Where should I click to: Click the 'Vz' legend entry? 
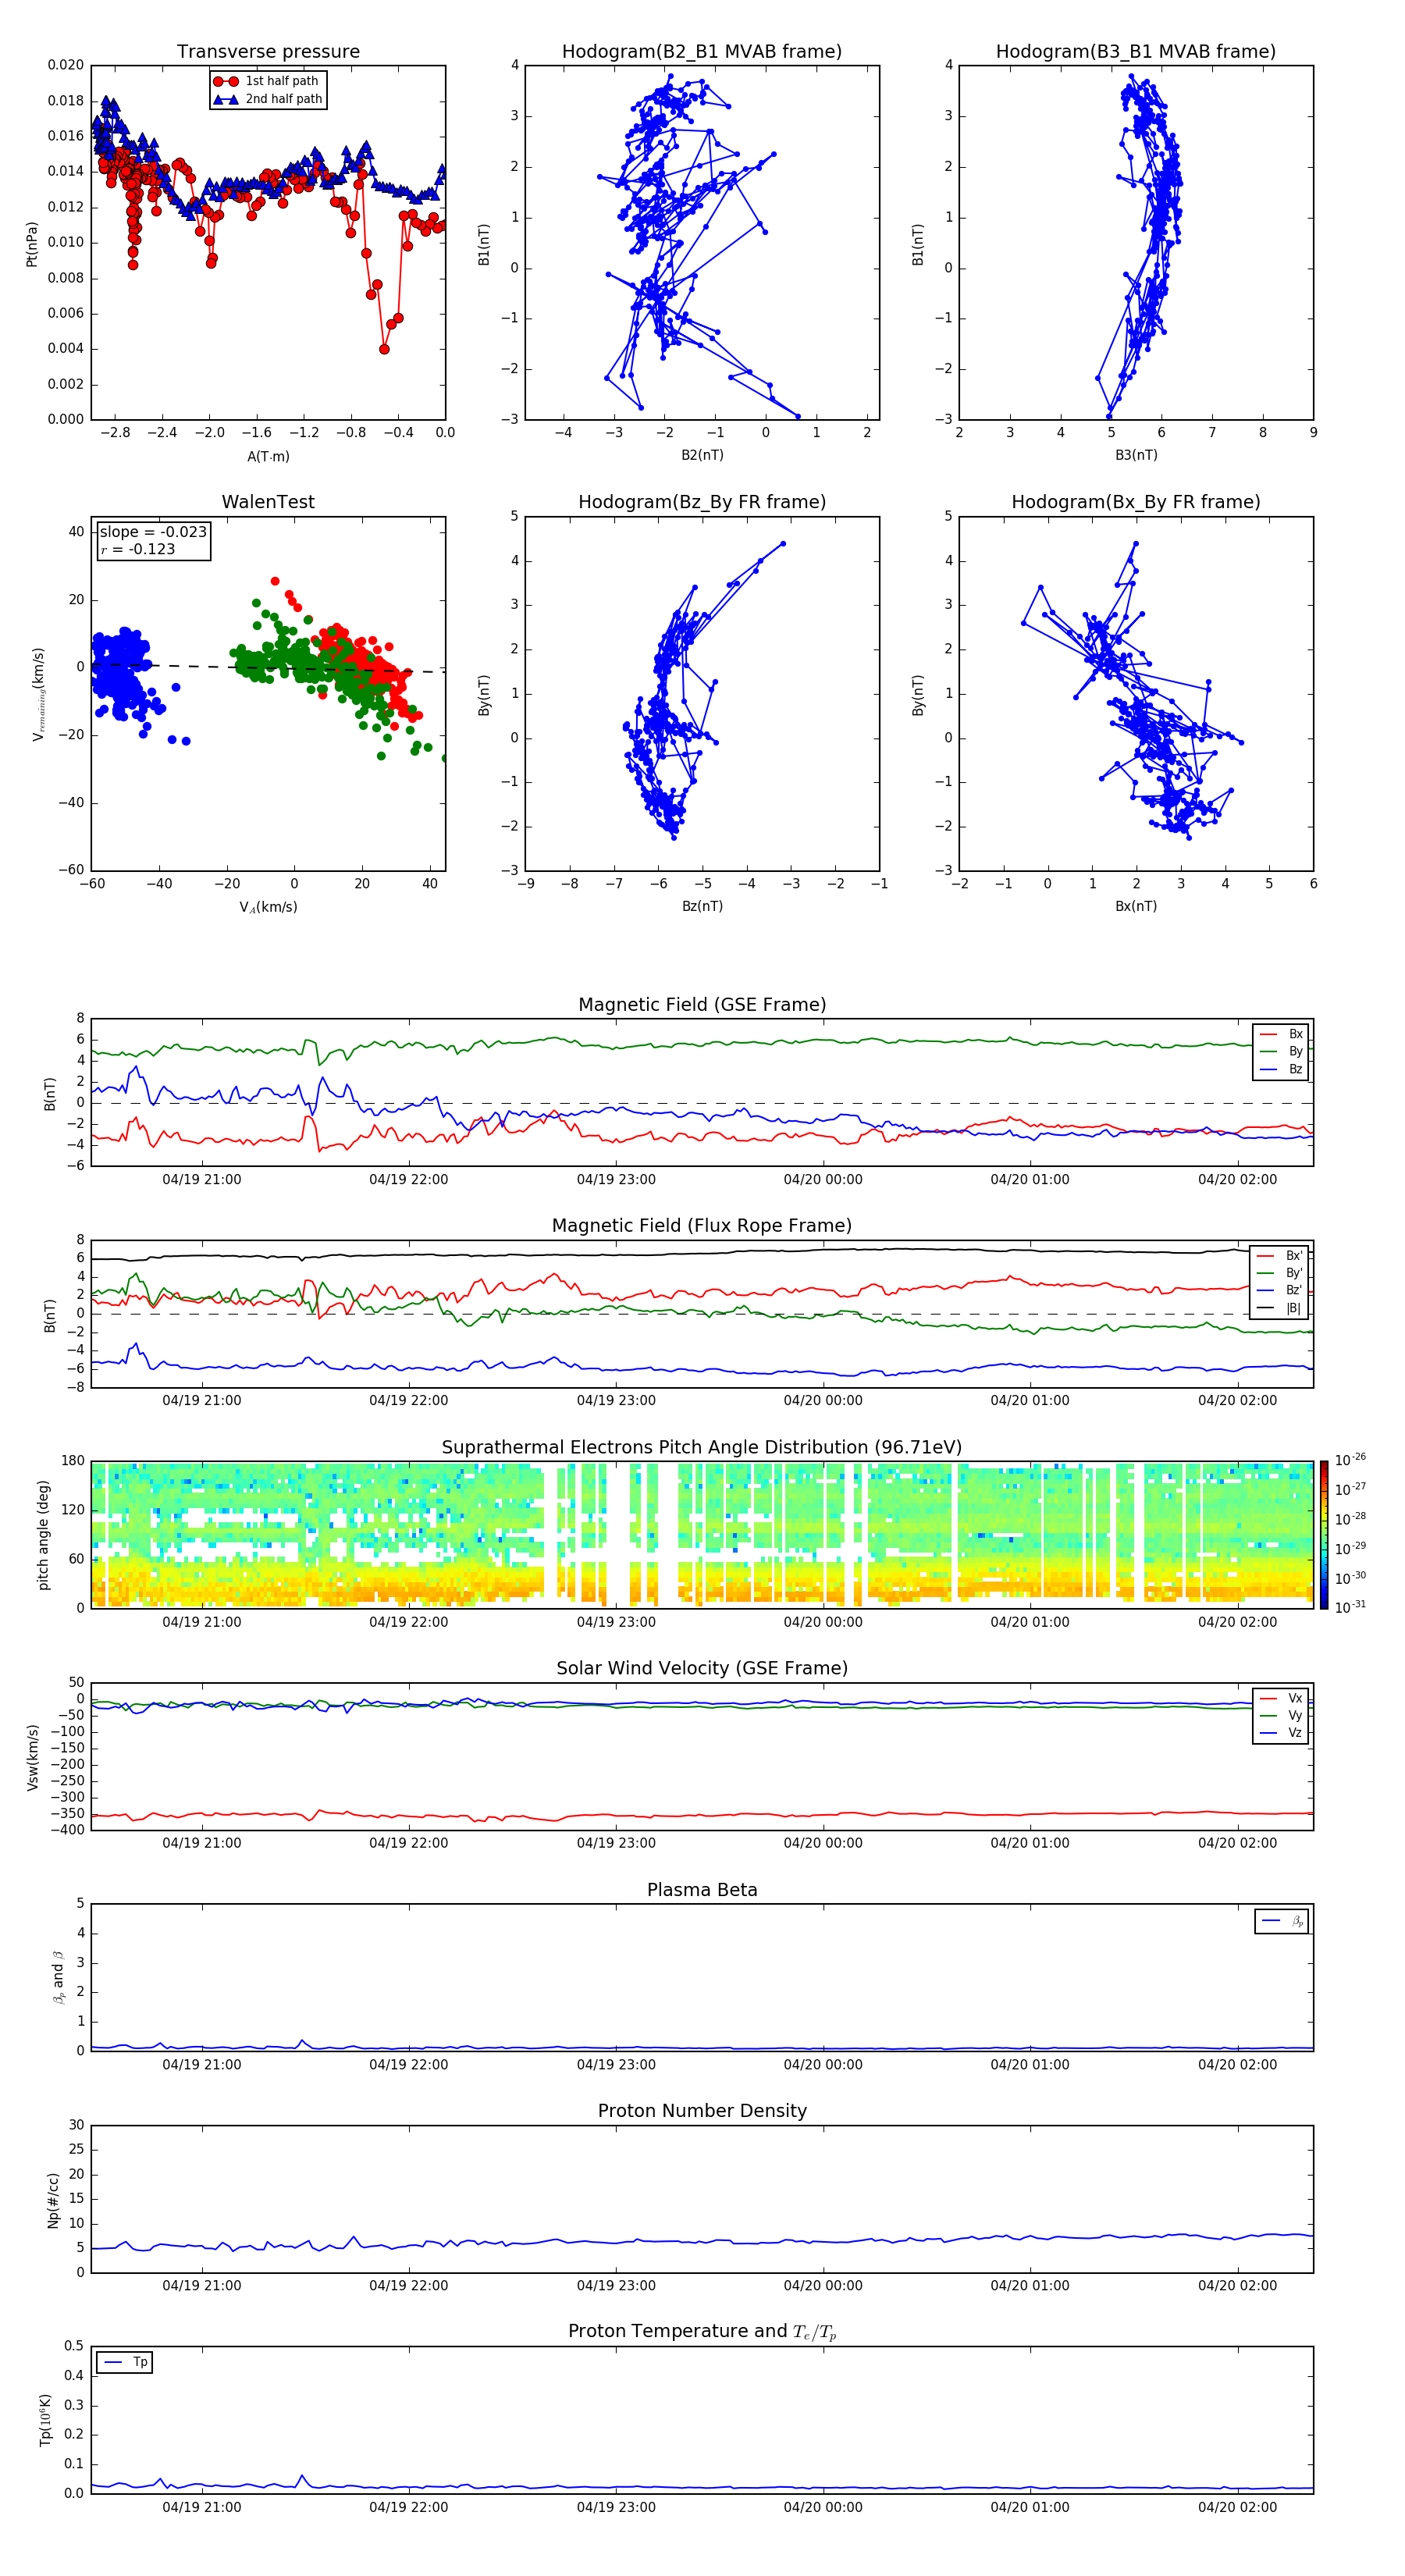click(x=1281, y=1733)
